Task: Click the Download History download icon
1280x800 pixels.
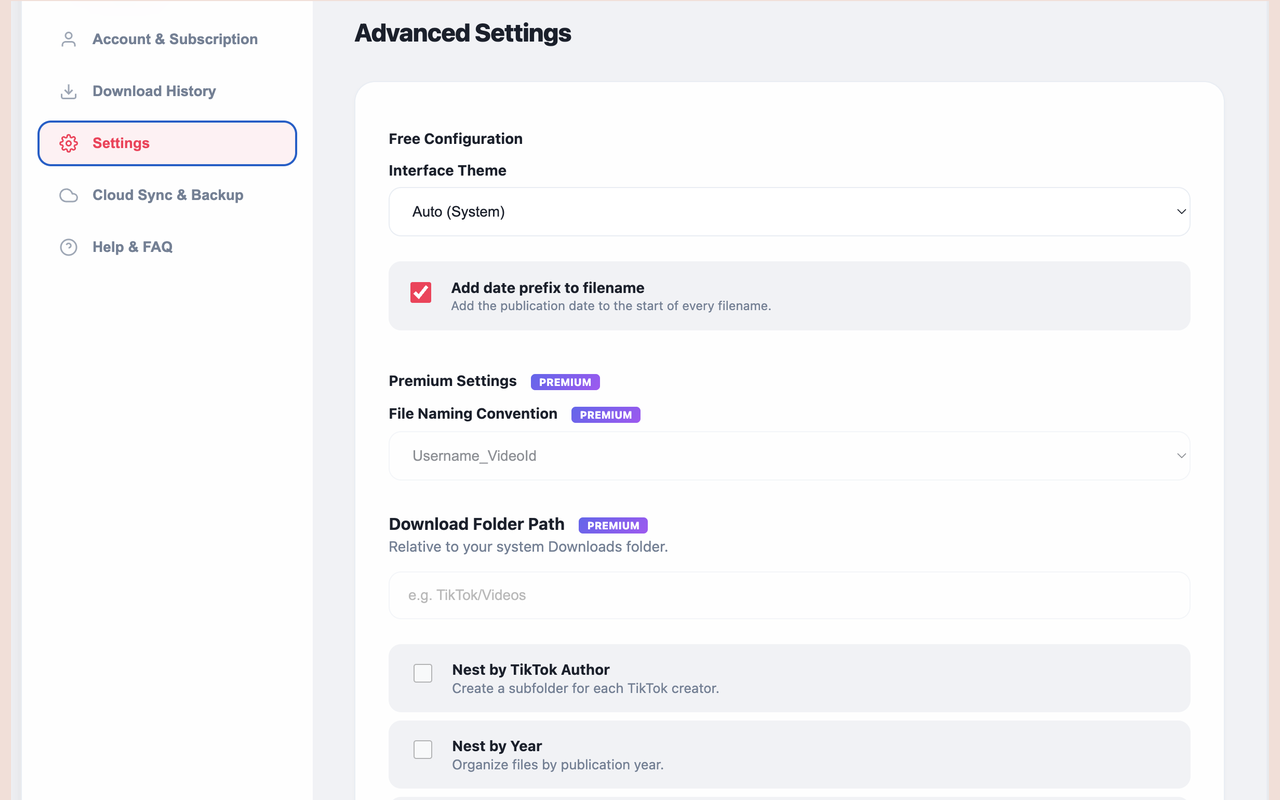Action: [68, 91]
